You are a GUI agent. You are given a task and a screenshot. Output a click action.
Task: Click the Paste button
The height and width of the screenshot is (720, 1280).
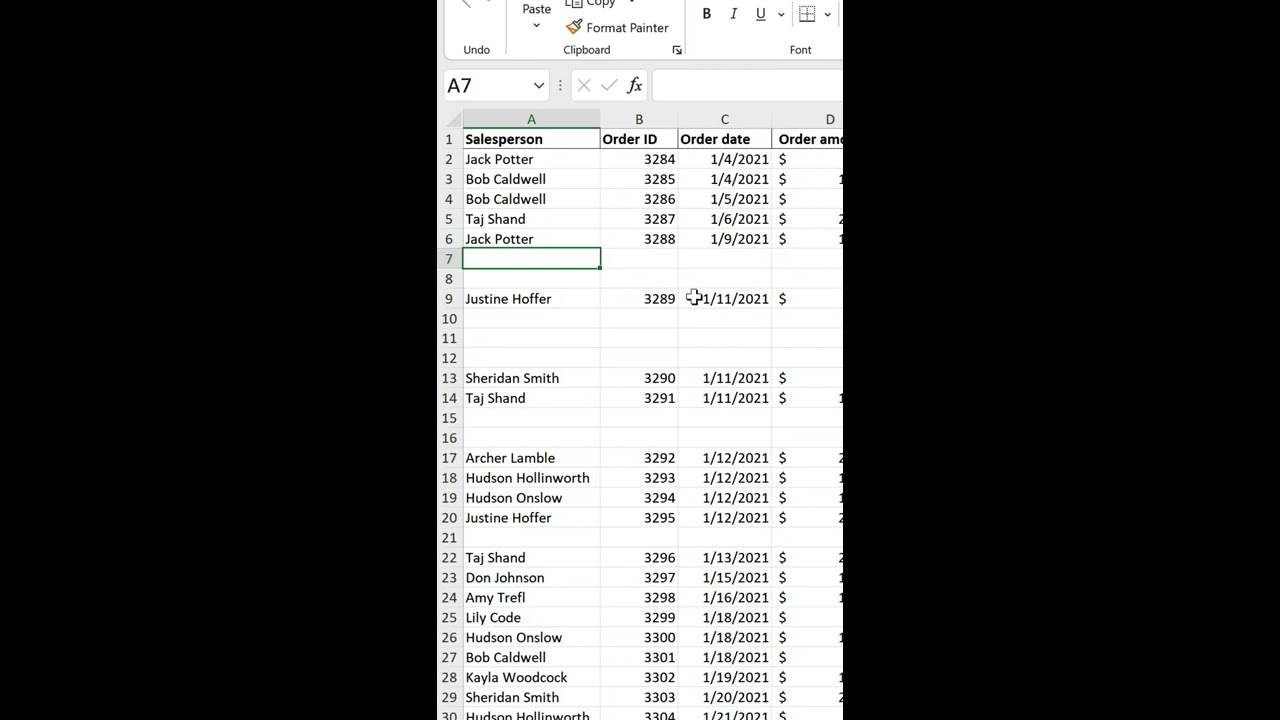536,9
